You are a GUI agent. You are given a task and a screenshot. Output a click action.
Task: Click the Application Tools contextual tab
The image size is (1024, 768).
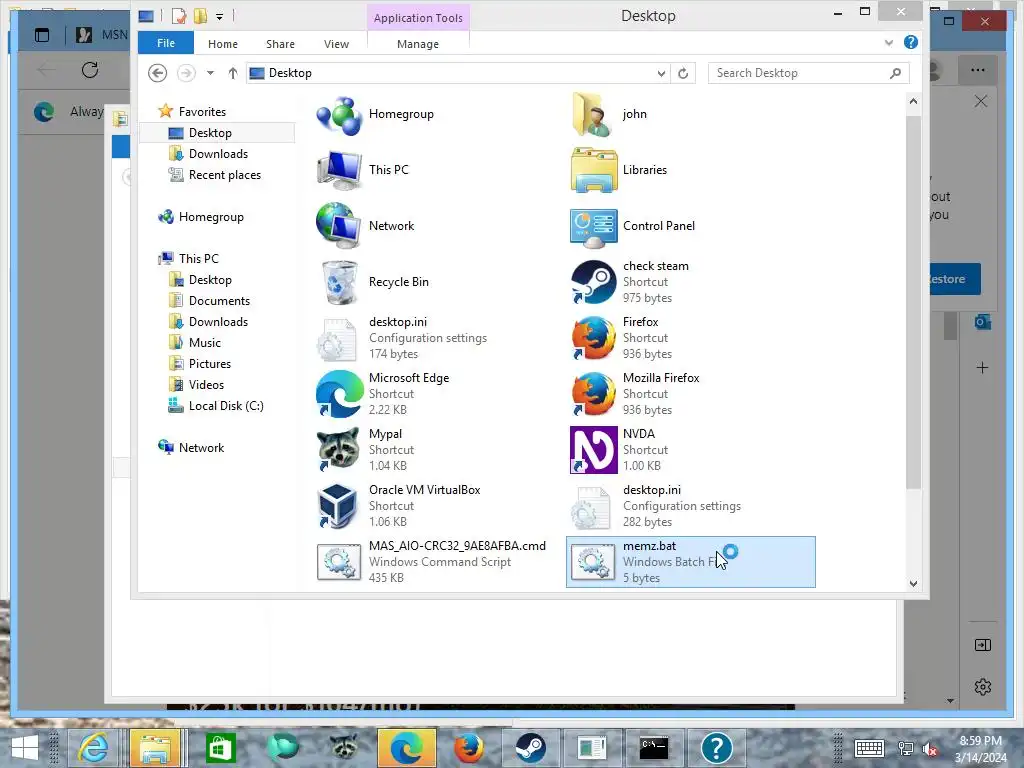(x=419, y=18)
